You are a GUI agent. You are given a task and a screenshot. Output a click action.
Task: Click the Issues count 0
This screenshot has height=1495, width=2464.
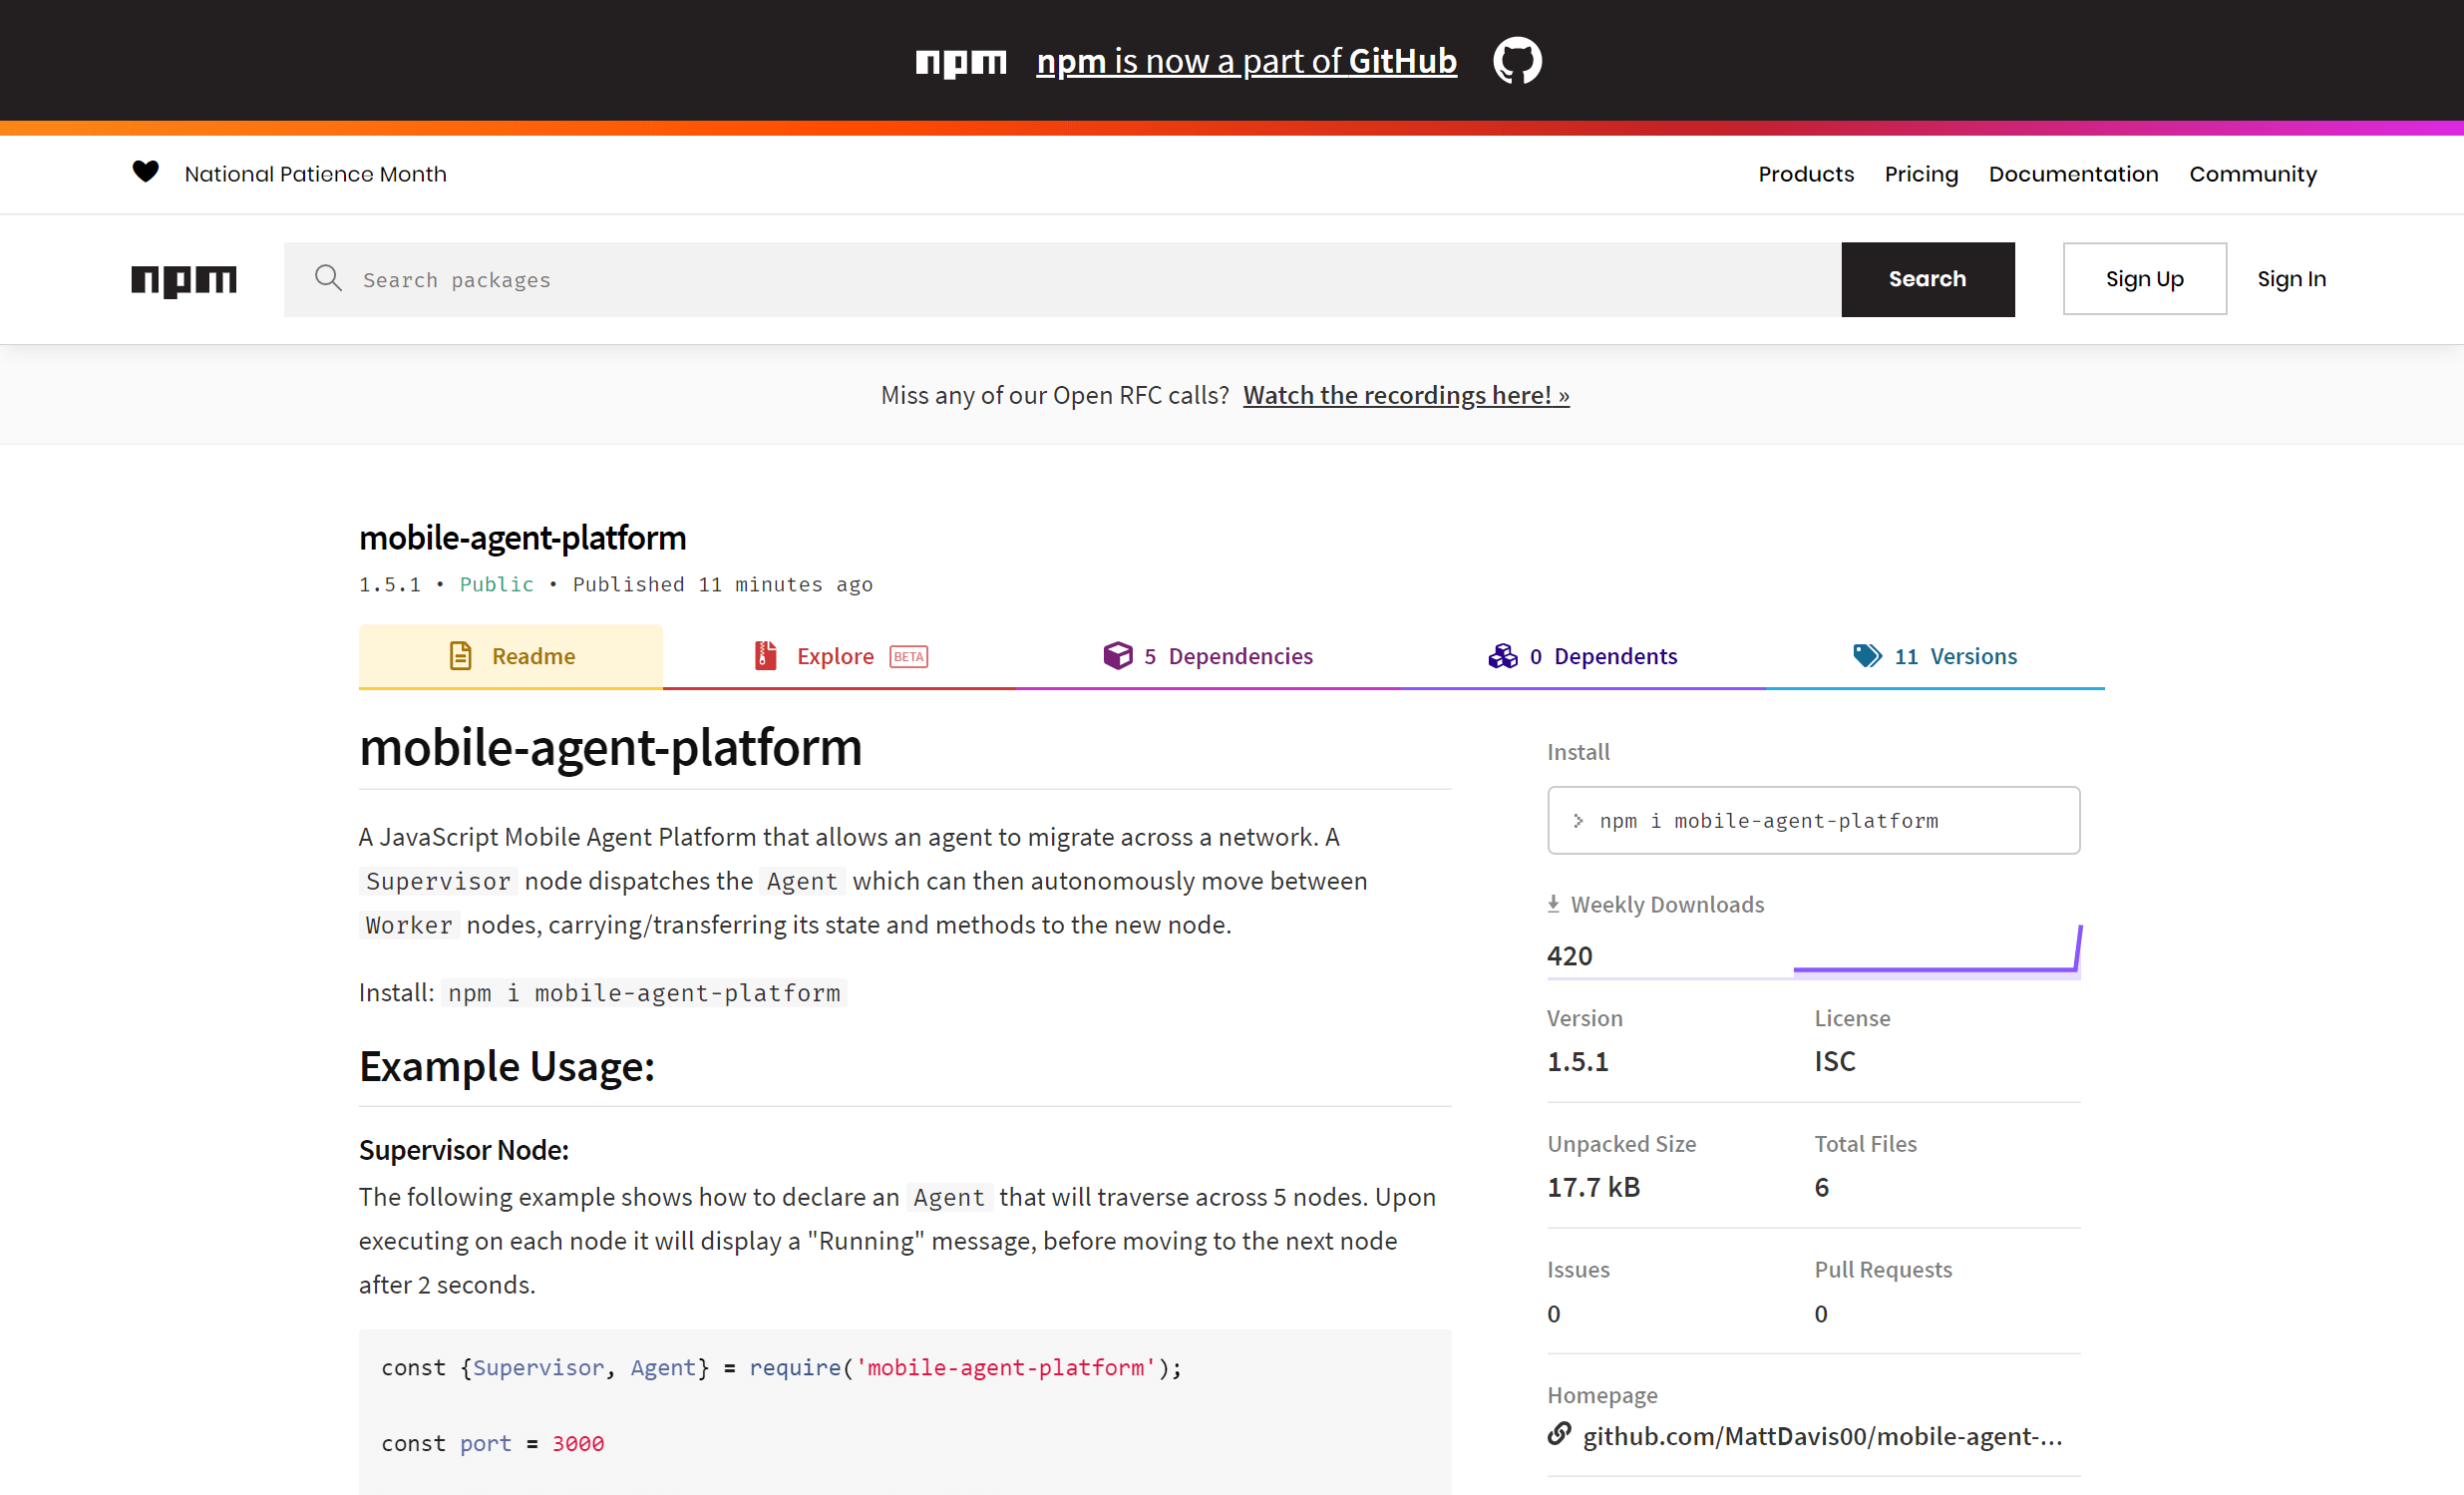(x=1553, y=1314)
